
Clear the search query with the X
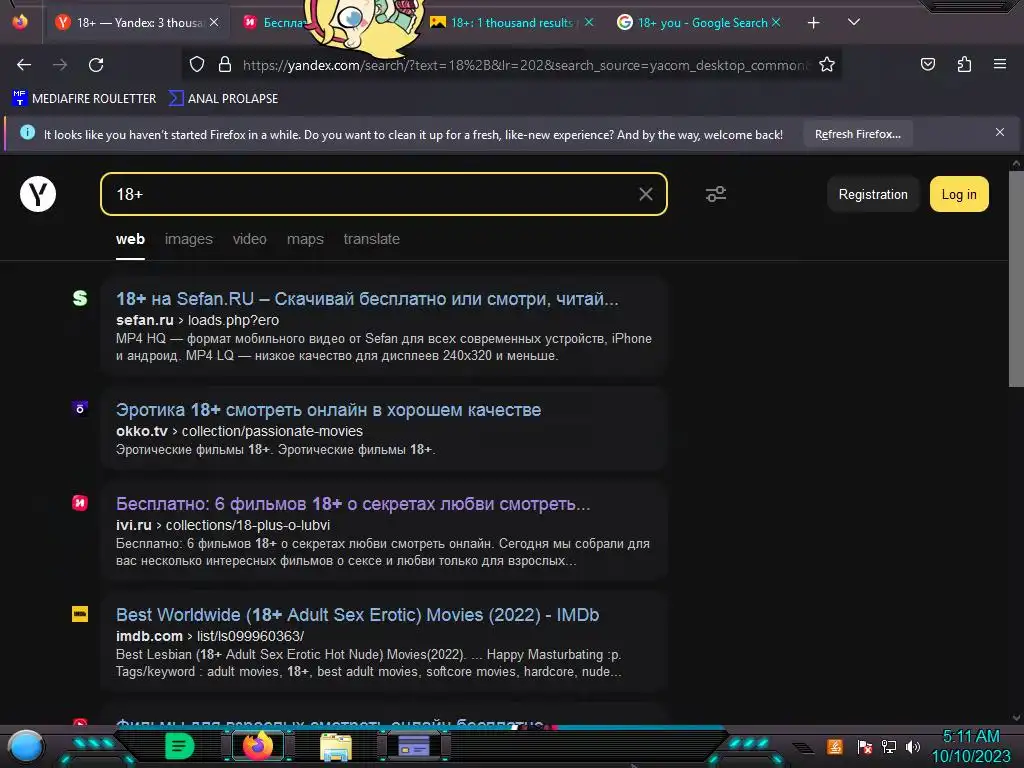click(645, 194)
